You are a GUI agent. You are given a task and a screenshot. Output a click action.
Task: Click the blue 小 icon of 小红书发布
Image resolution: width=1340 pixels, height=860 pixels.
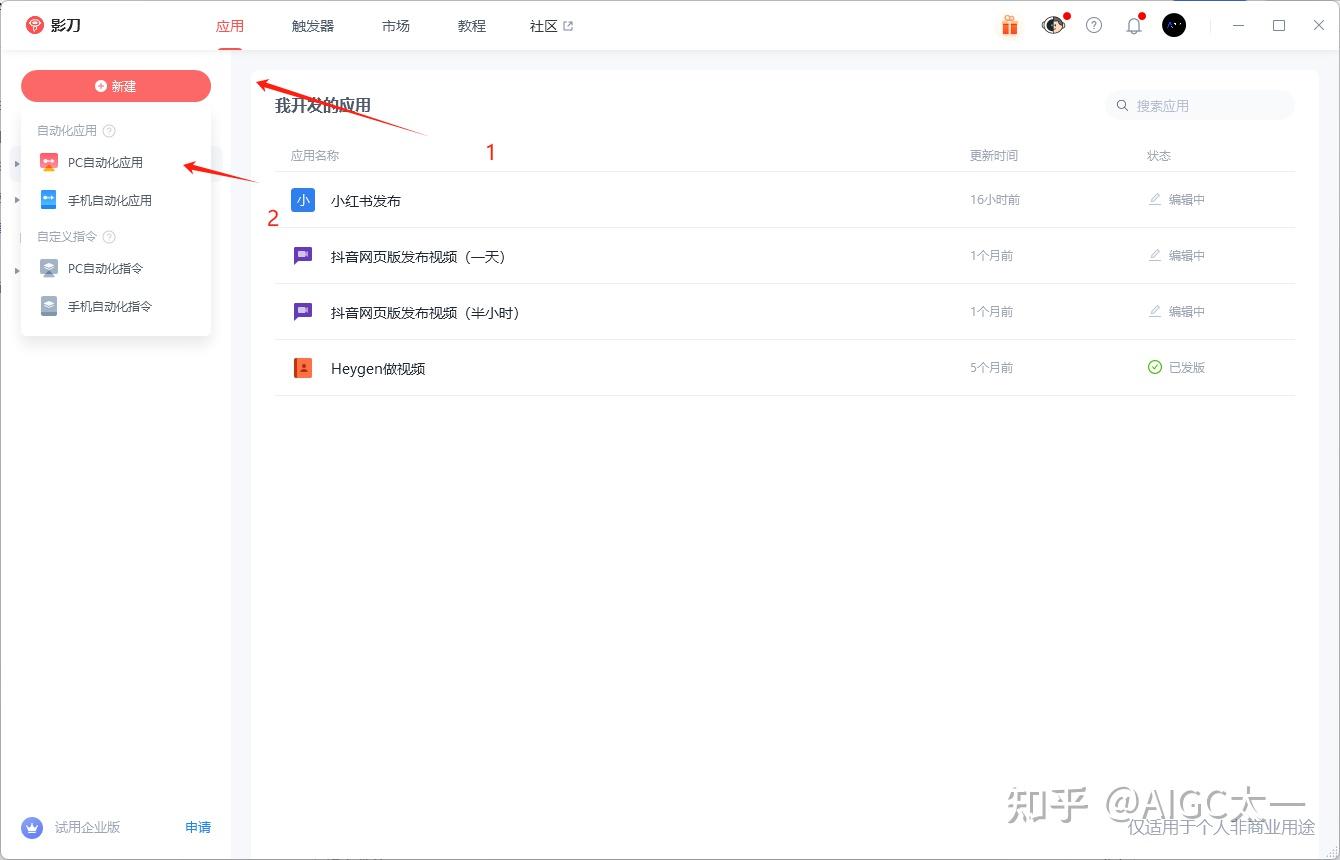(303, 200)
